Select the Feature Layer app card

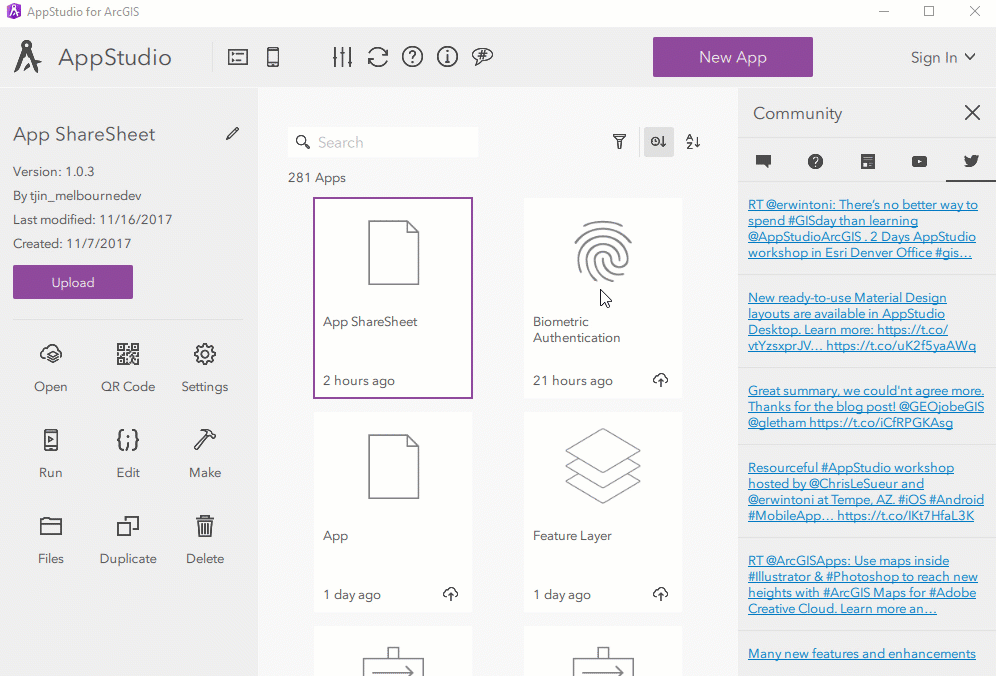click(603, 512)
